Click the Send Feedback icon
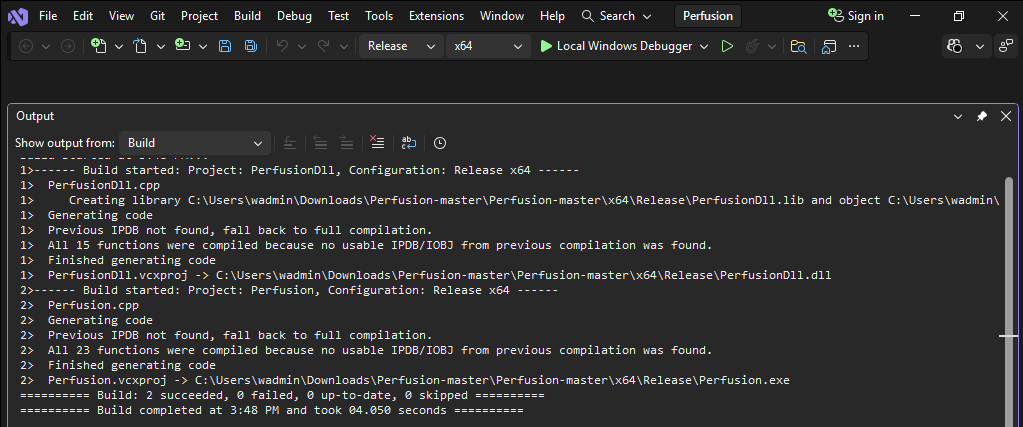The height and width of the screenshot is (427, 1023). [x=1005, y=46]
